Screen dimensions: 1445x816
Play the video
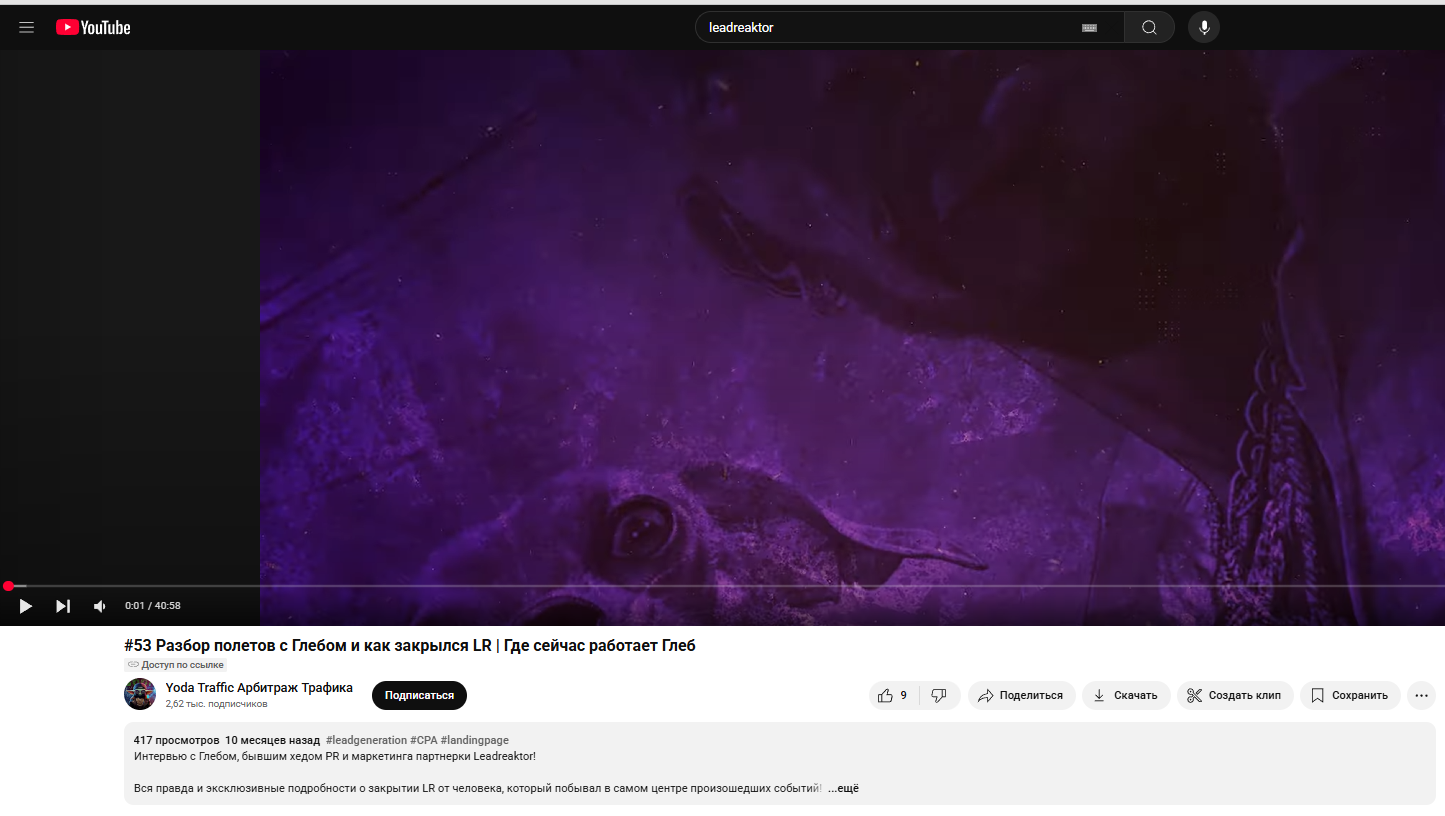(x=26, y=606)
